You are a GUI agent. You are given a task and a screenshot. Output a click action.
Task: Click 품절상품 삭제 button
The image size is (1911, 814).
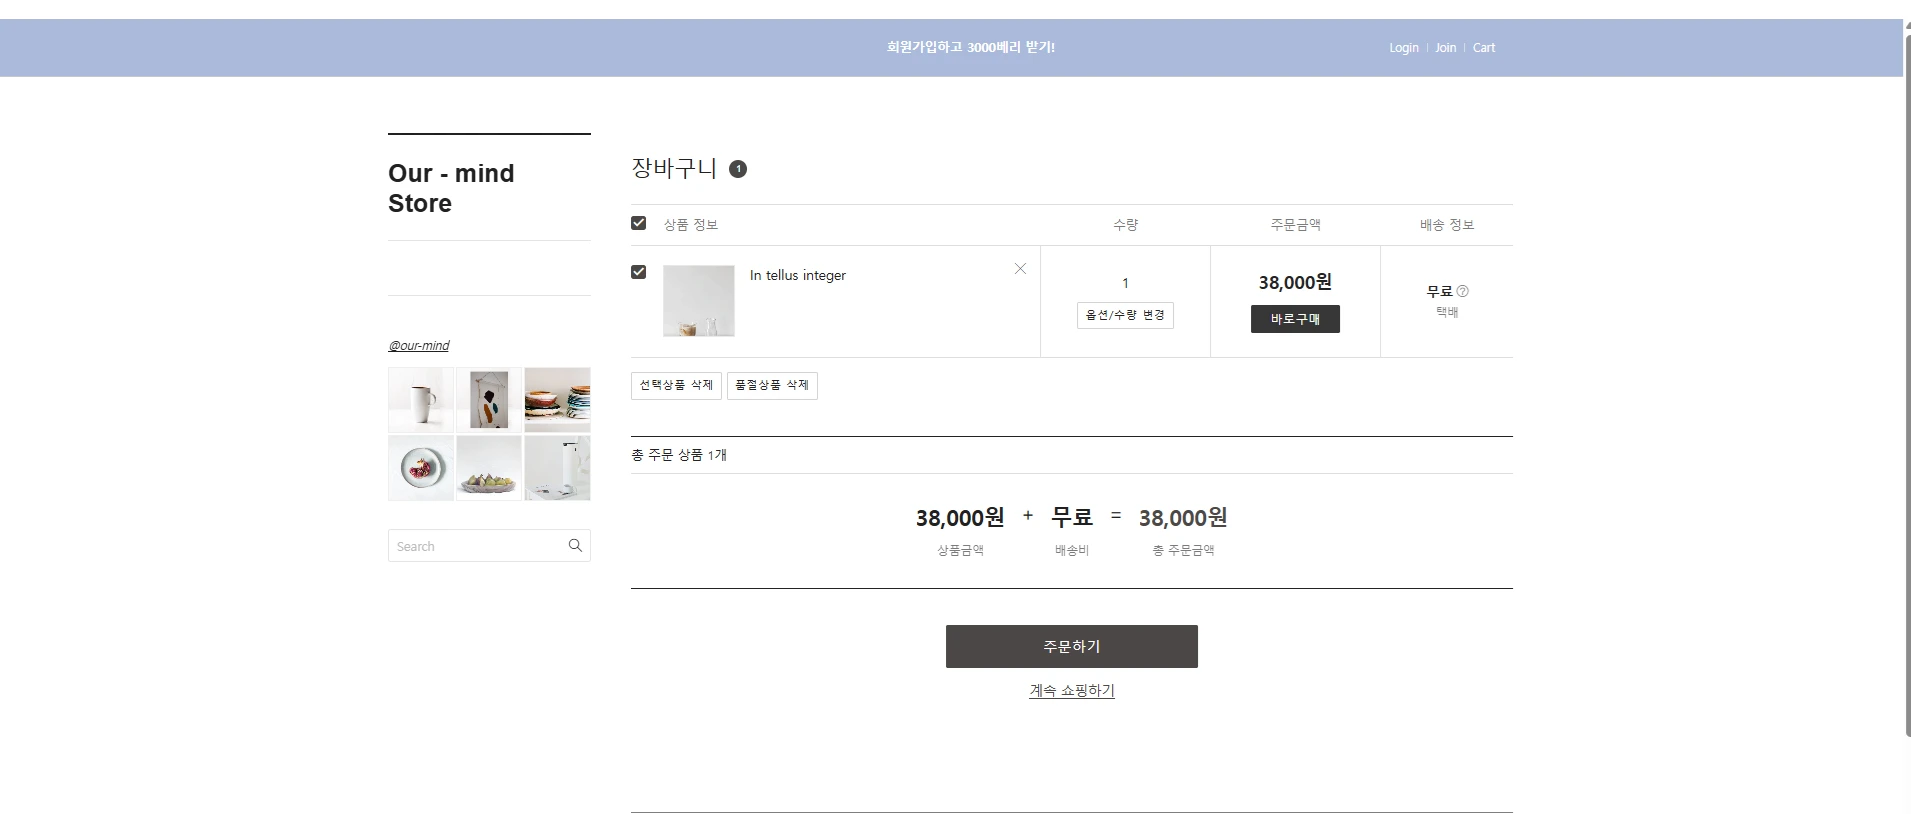(772, 386)
